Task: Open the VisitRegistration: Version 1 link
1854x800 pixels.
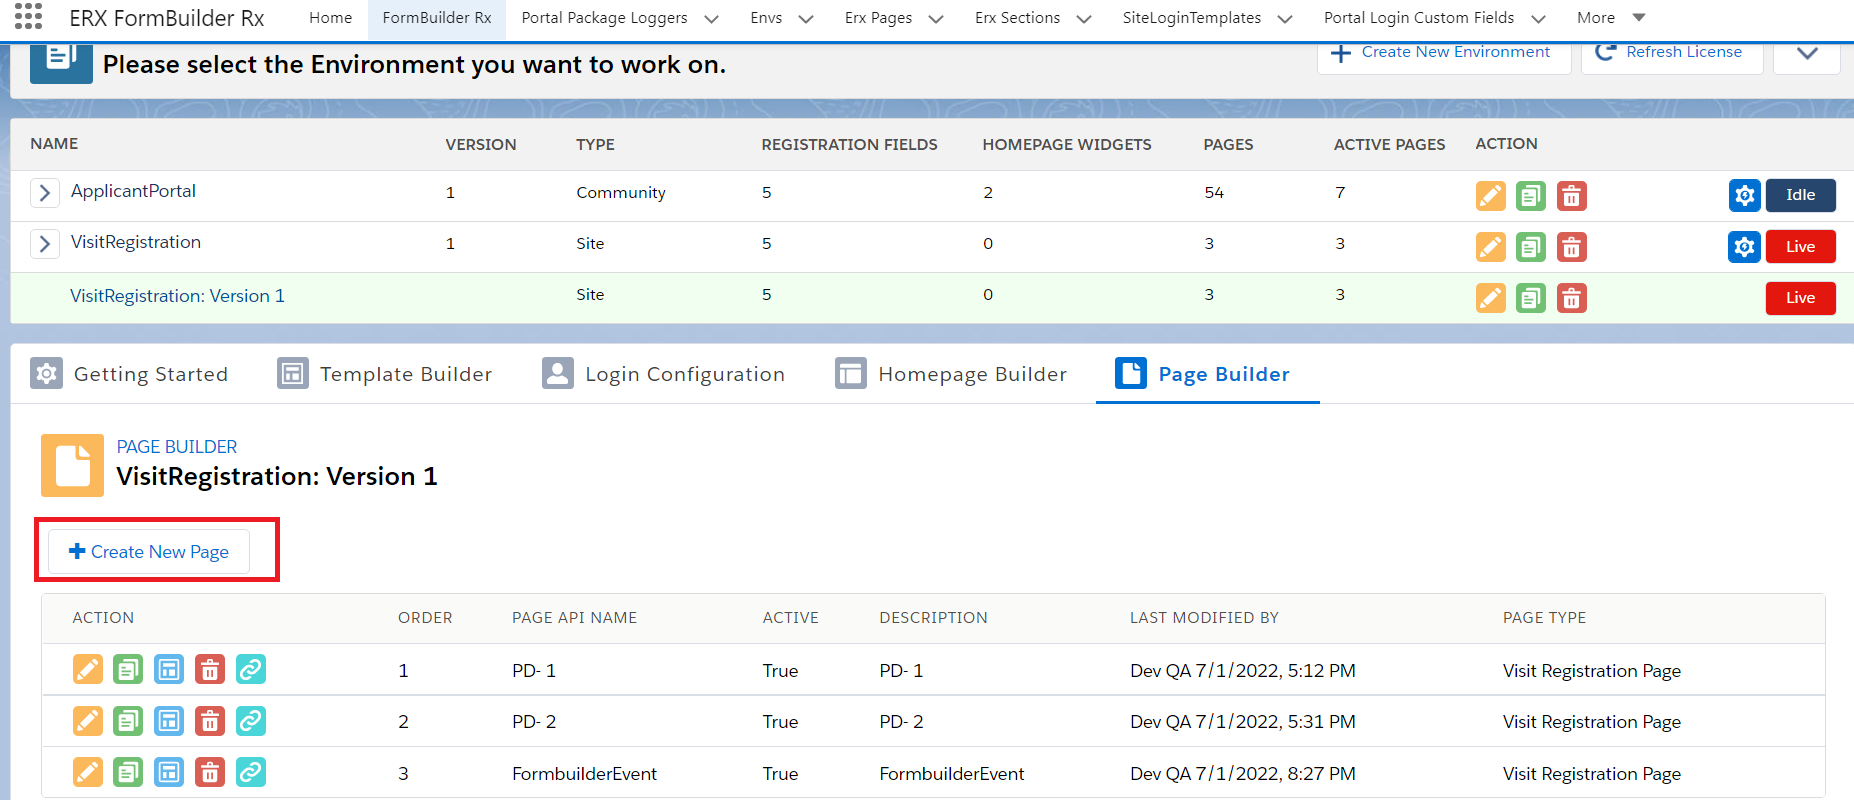Action: click(x=177, y=296)
